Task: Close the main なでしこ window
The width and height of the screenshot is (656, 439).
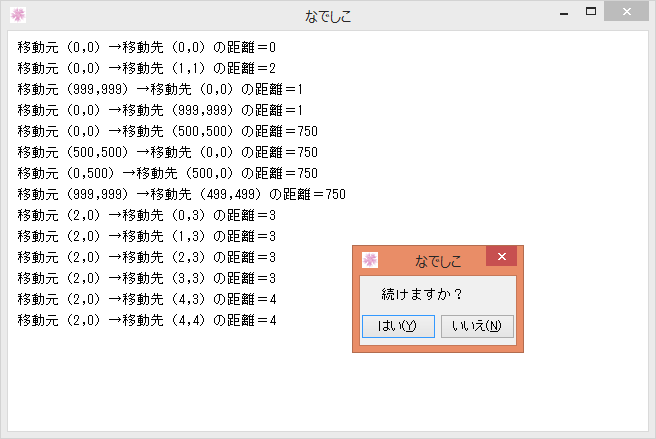Action: [x=626, y=12]
